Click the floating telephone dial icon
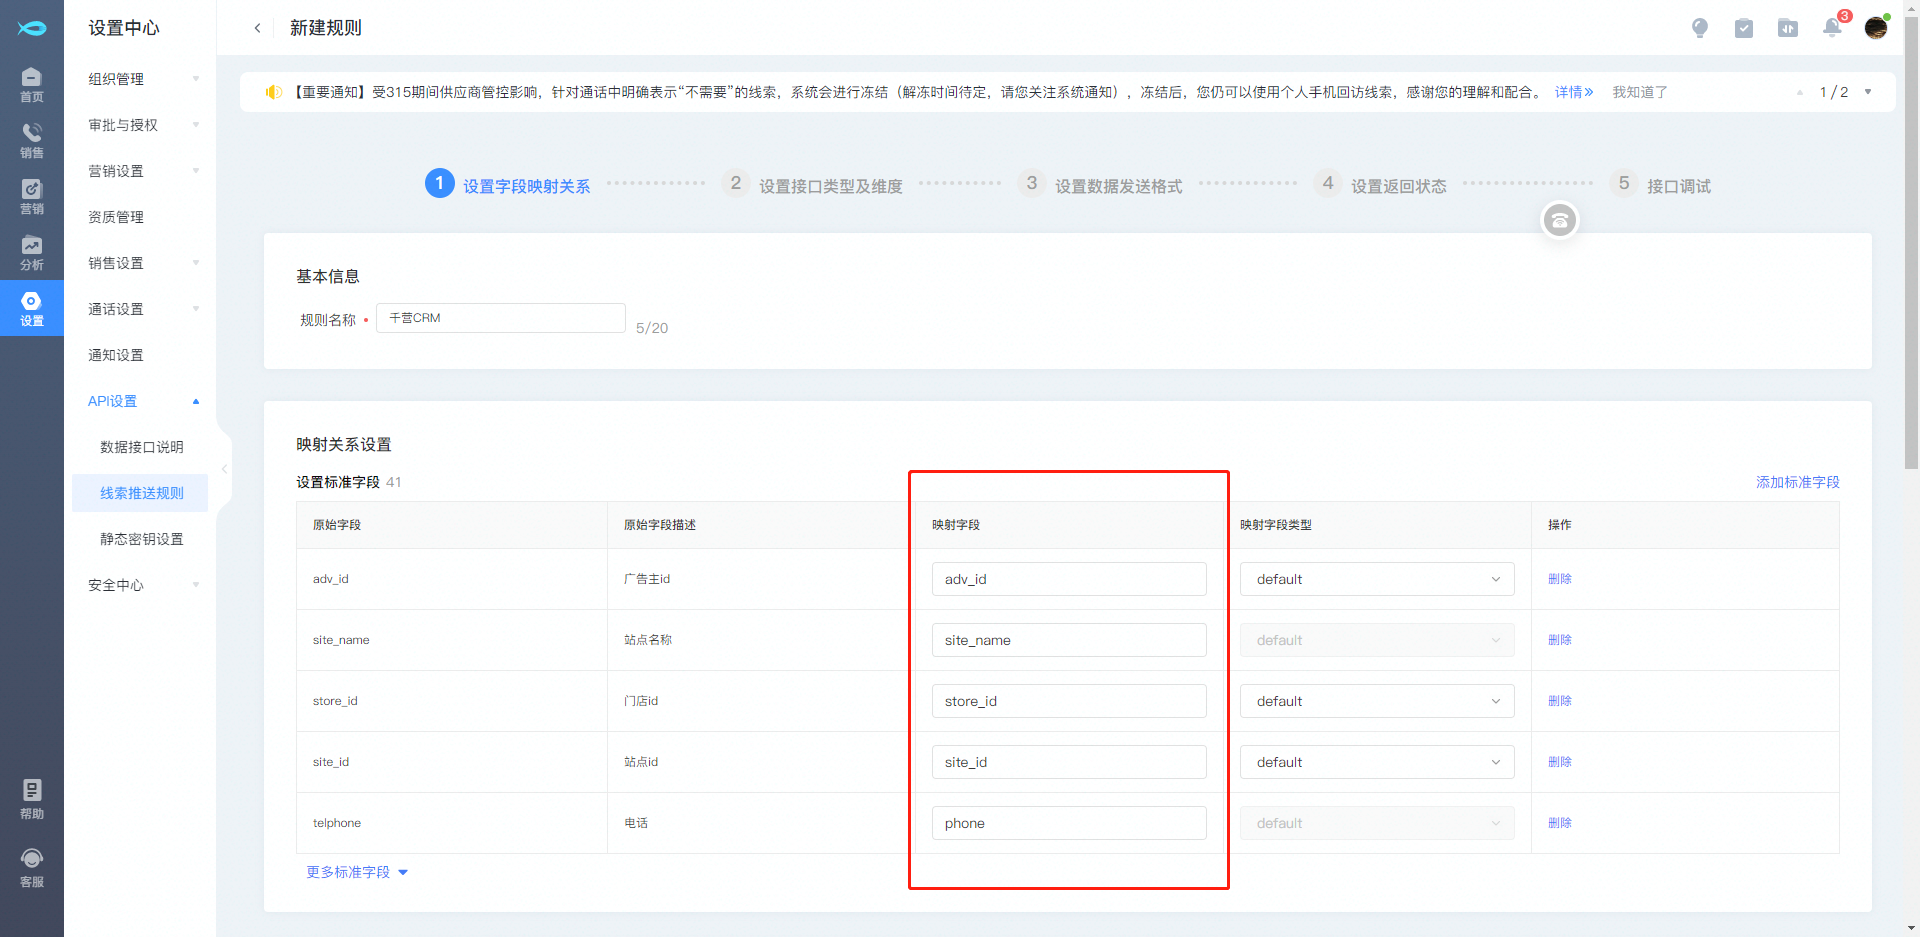This screenshot has width=1920, height=937. click(x=1559, y=220)
